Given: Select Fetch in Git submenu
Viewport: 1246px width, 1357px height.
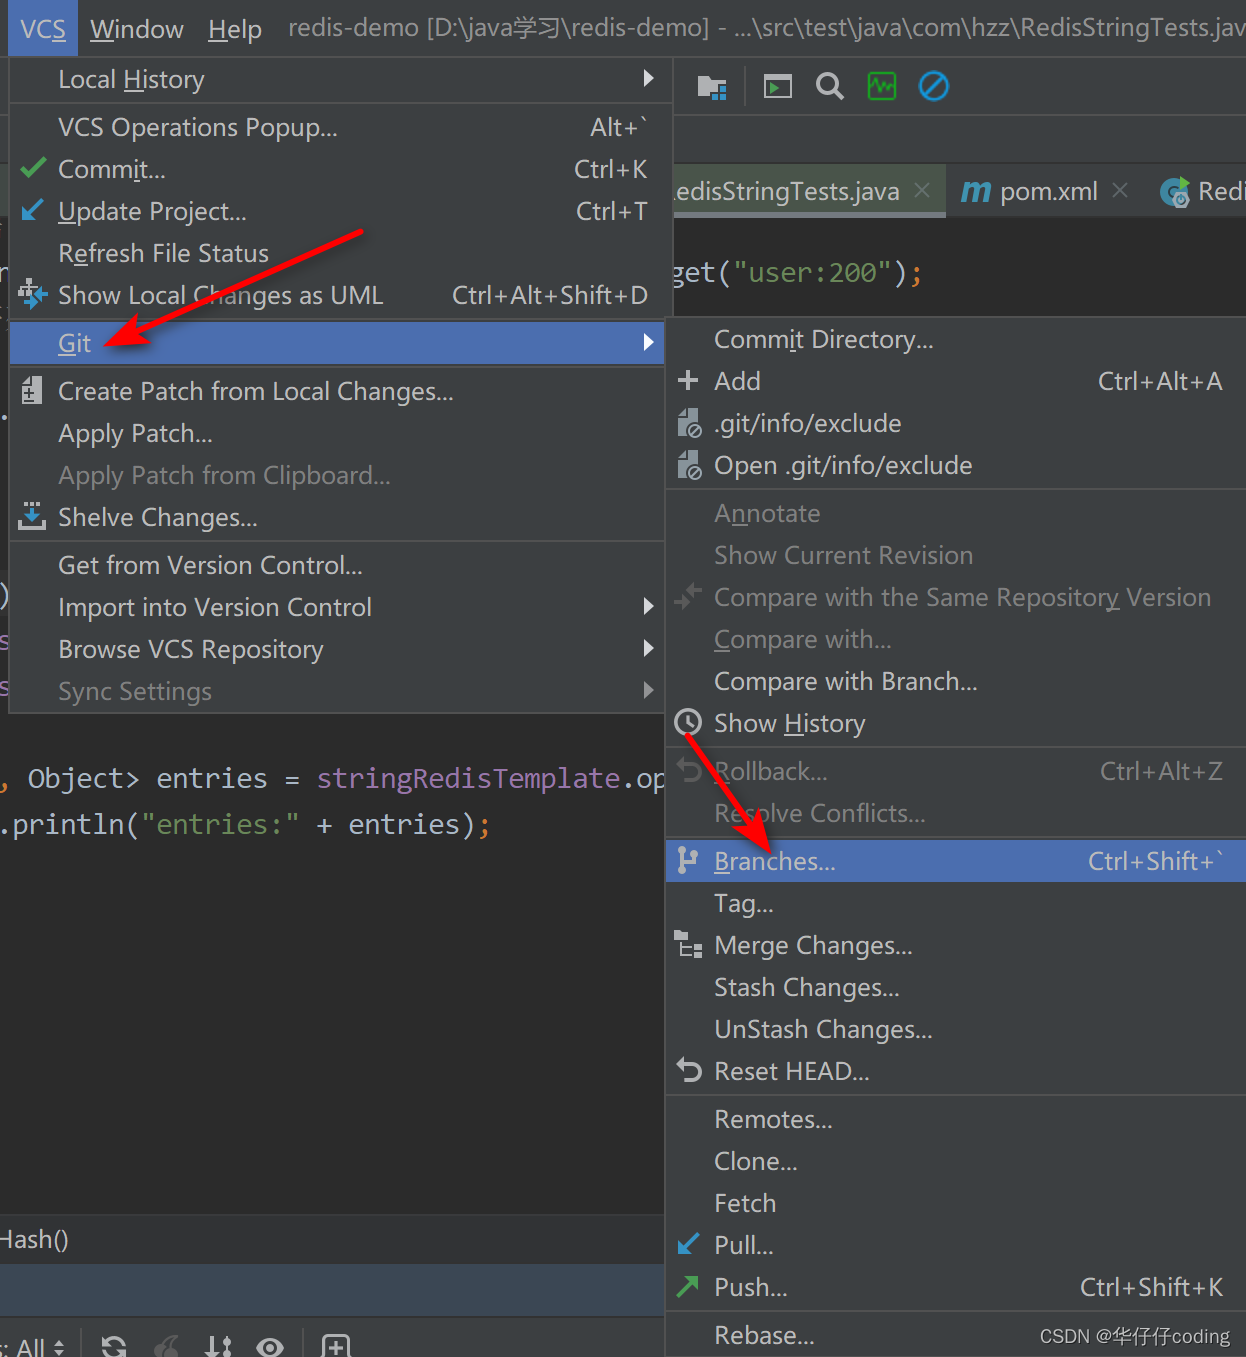Looking at the screenshot, I should [956, 1203].
